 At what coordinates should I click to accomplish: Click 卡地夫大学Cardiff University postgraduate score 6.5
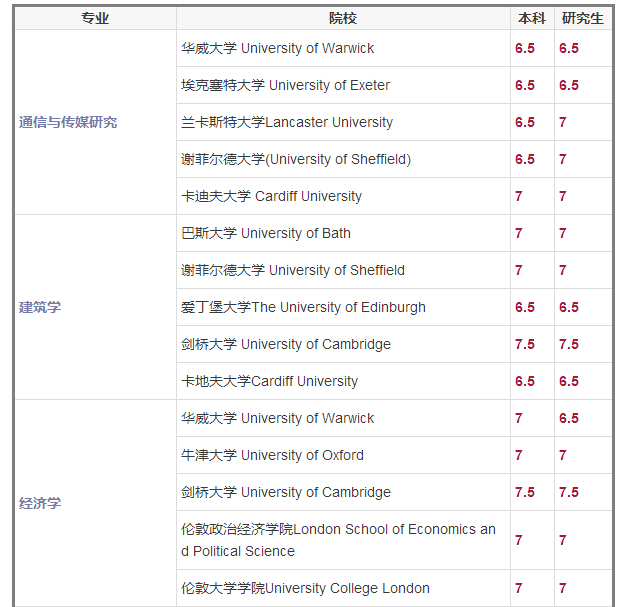(568, 381)
